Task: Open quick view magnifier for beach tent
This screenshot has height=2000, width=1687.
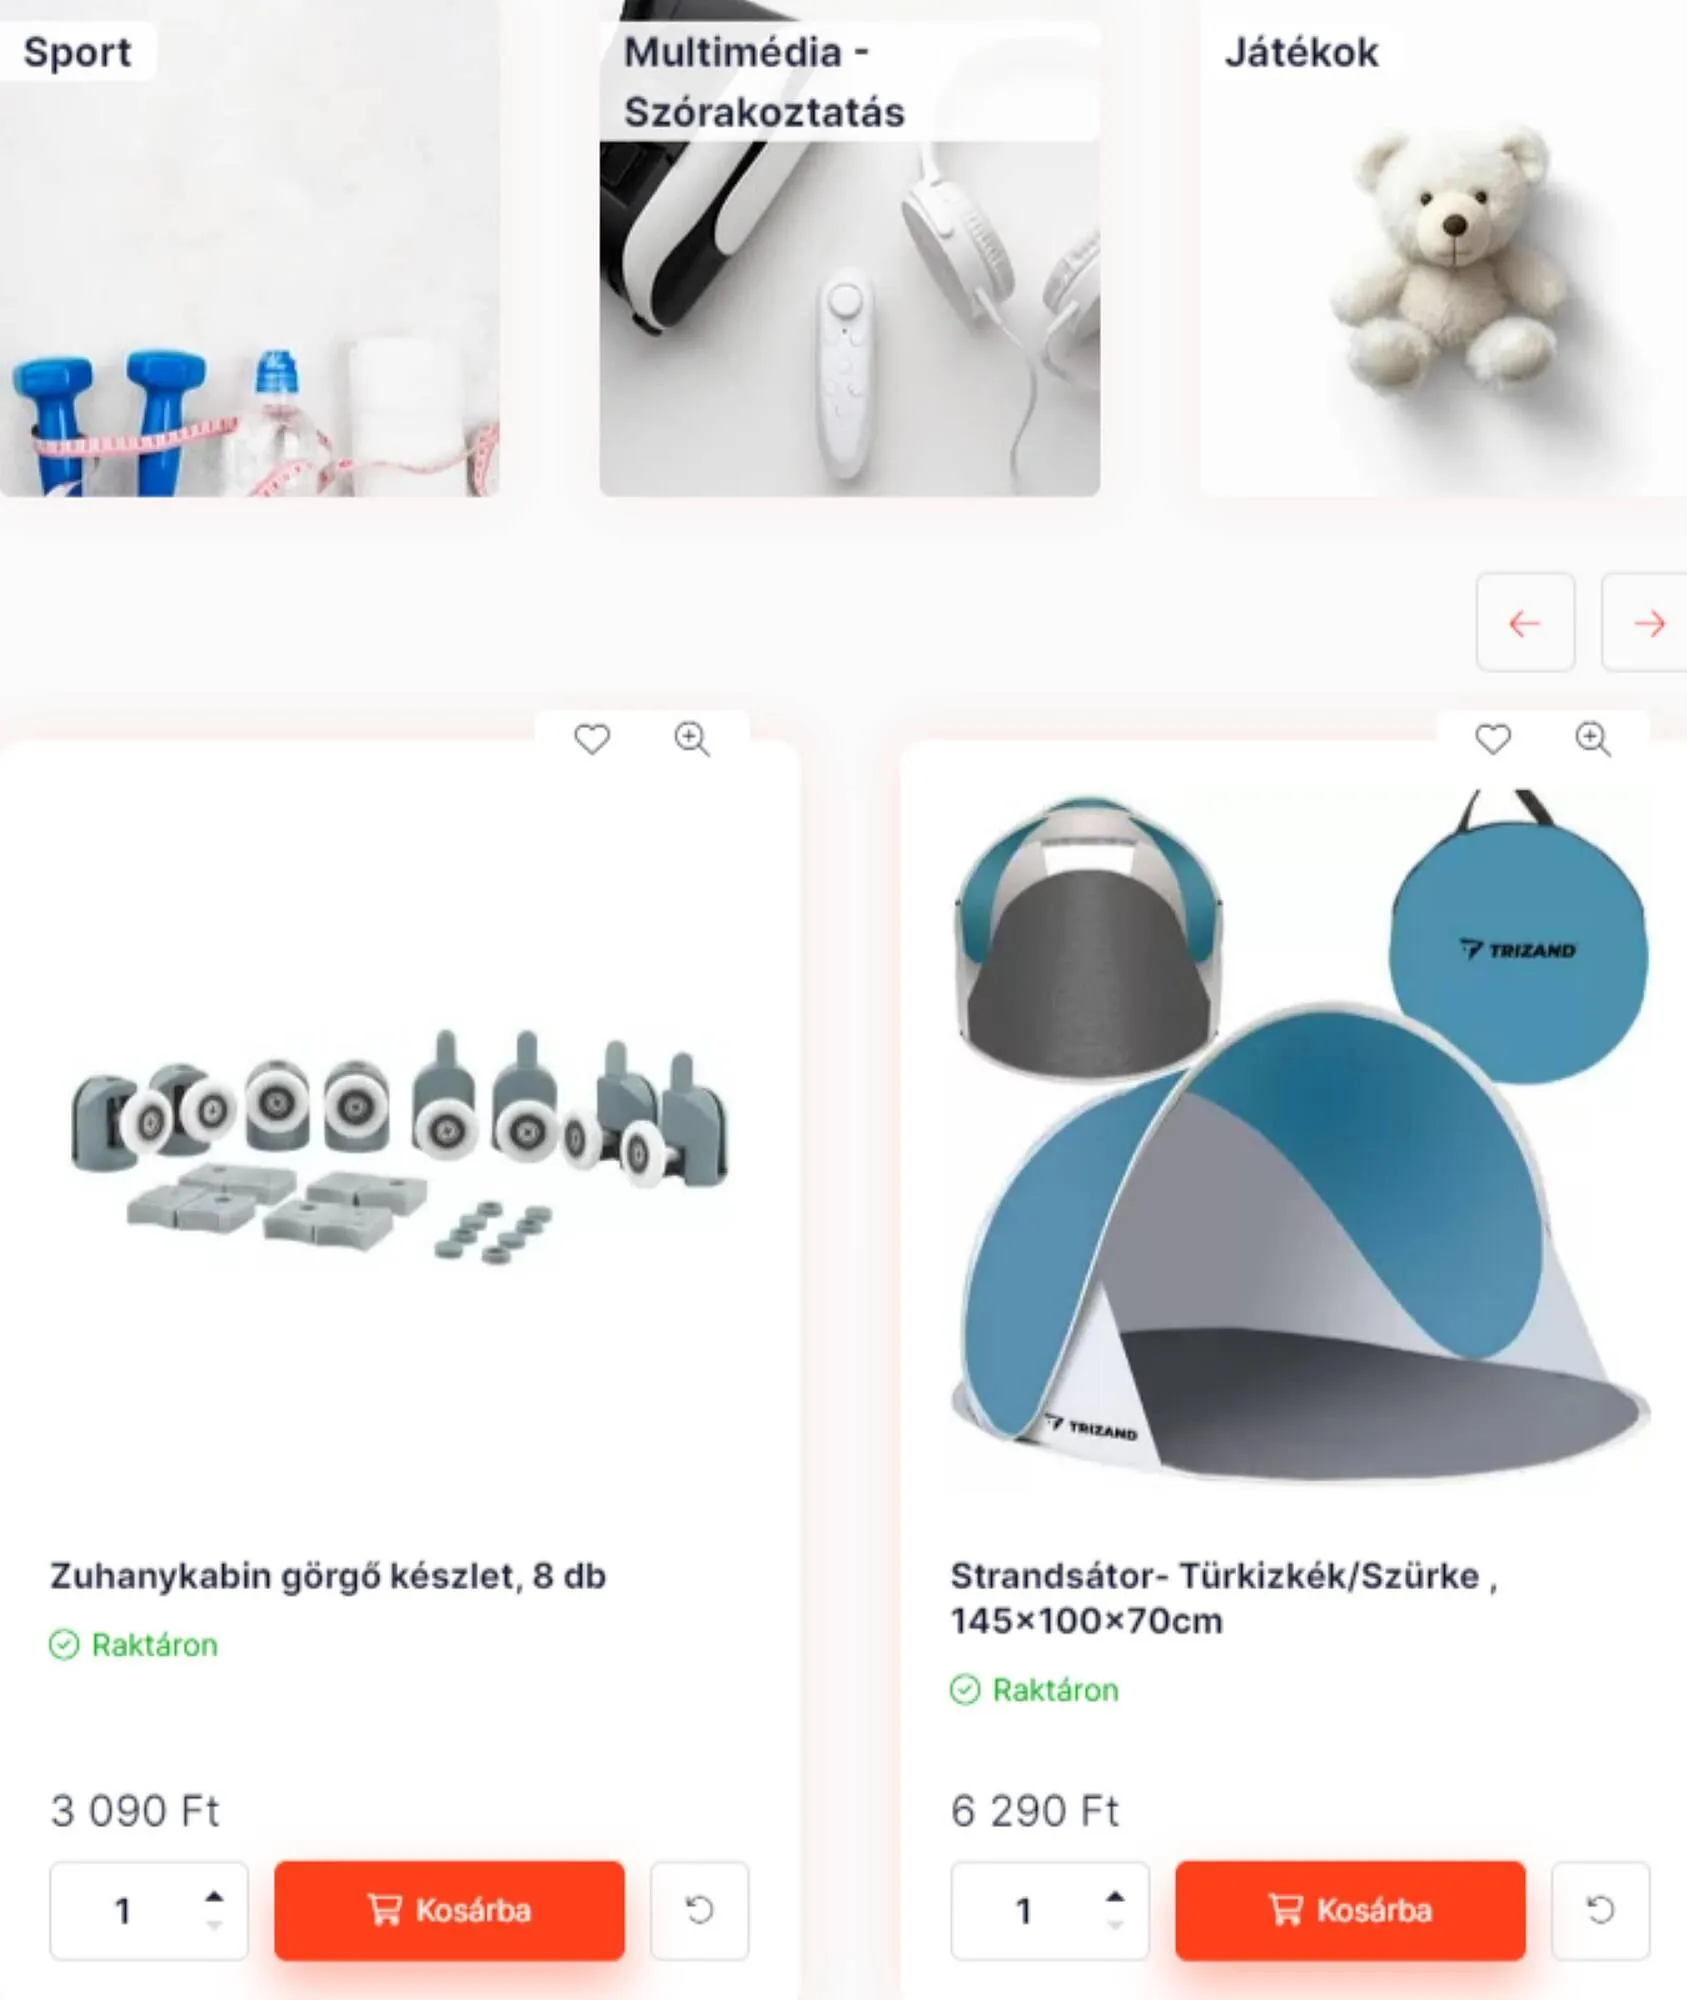Action: pos(1593,740)
